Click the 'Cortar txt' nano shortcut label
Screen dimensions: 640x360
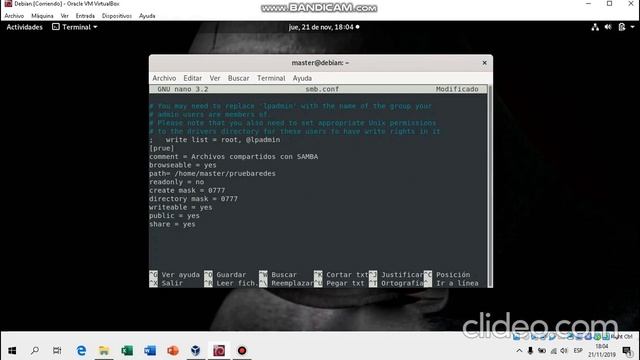tap(347, 275)
